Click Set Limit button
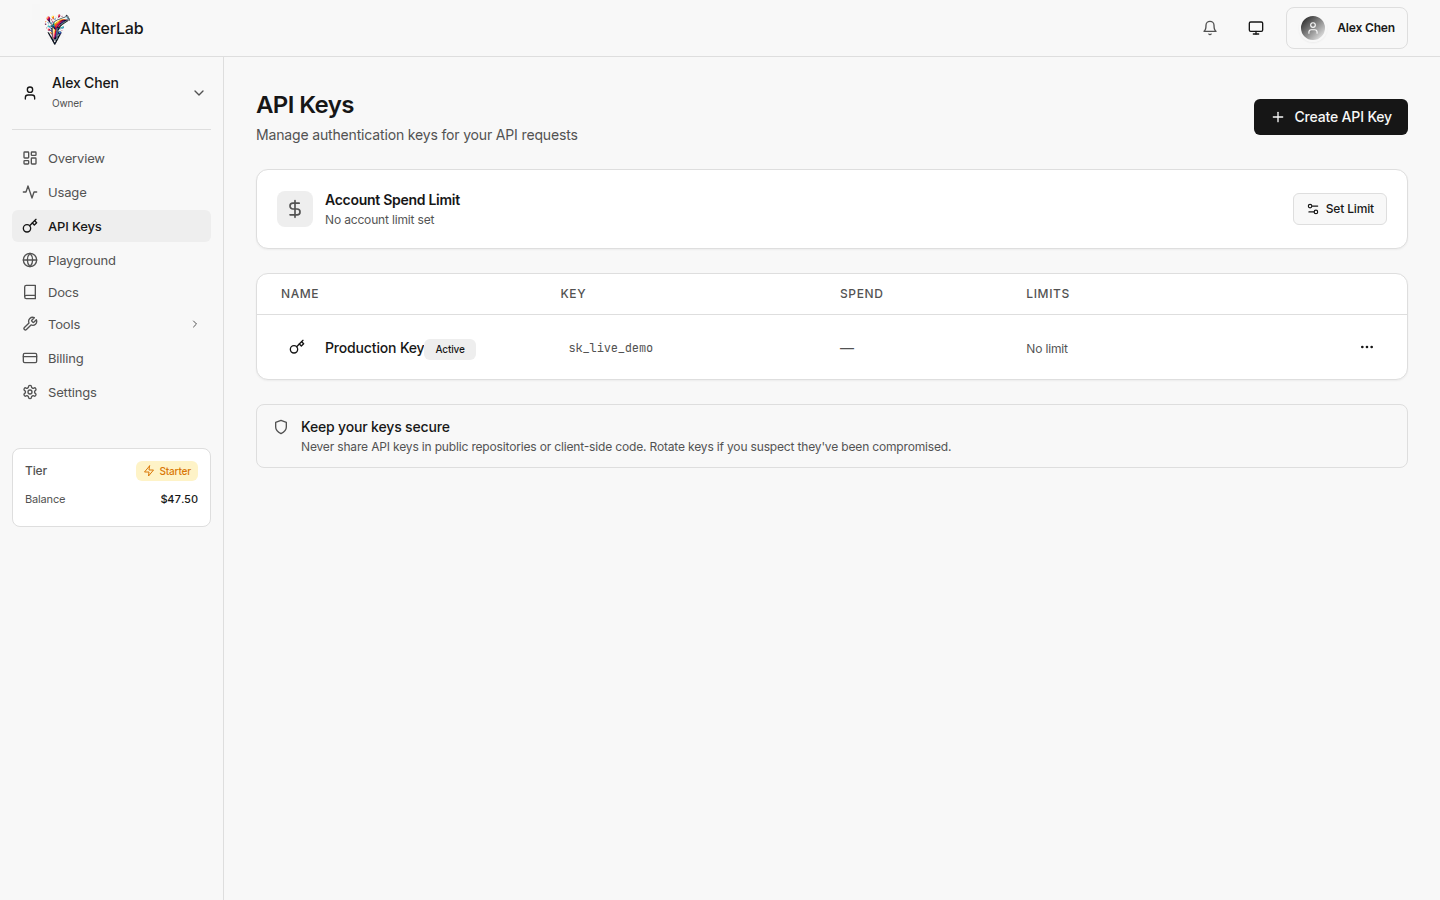 point(1340,209)
